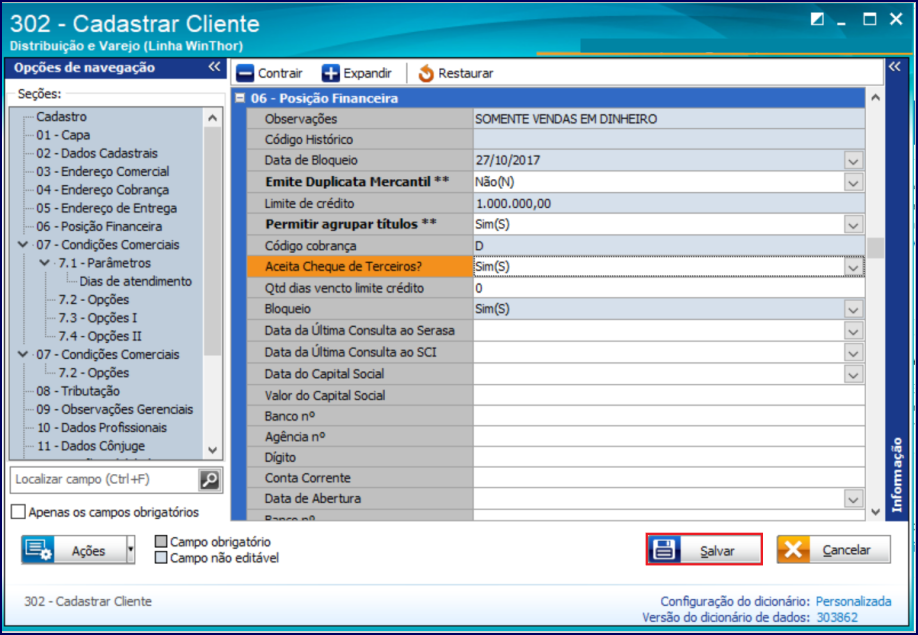The width and height of the screenshot is (918, 635).
Task: Click the Campo obrigatório legend box
Action: [x=161, y=541]
